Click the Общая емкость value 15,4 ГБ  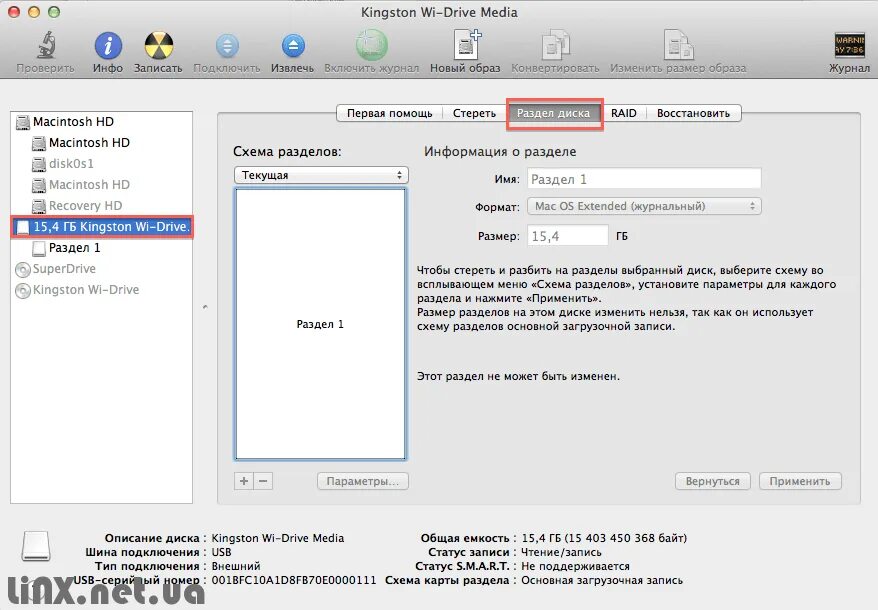coord(604,538)
